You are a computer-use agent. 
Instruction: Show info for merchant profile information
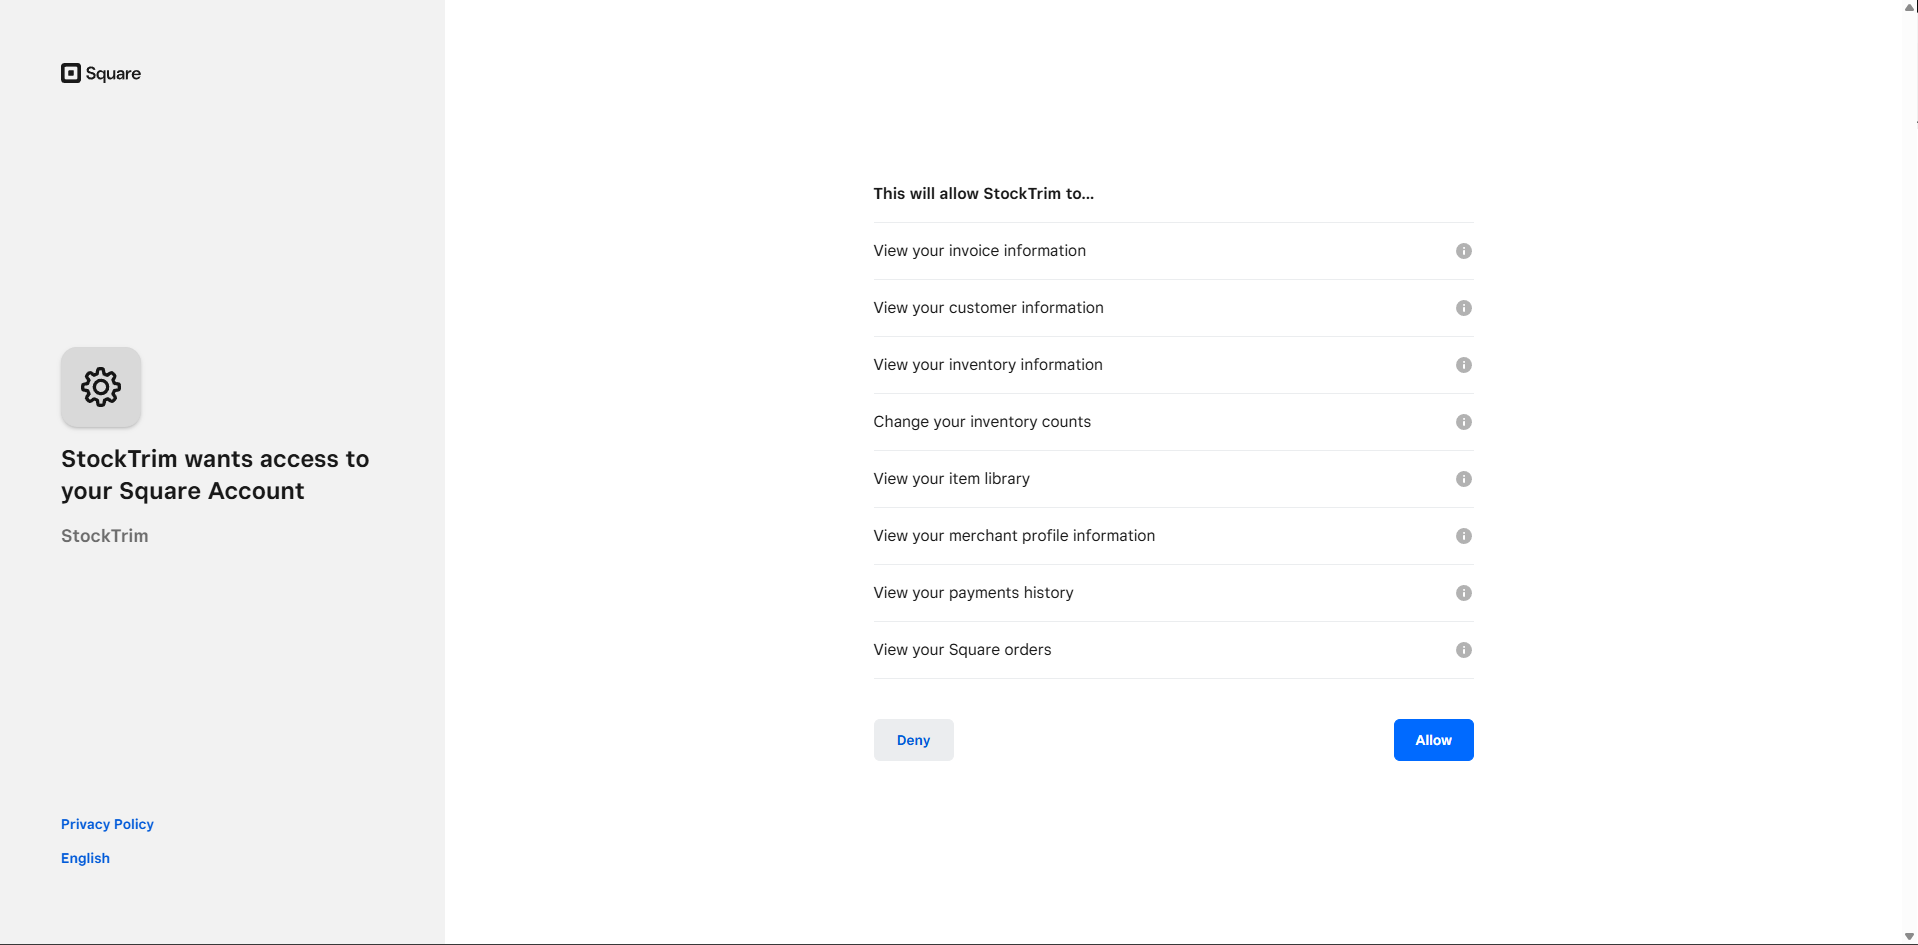(1463, 536)
